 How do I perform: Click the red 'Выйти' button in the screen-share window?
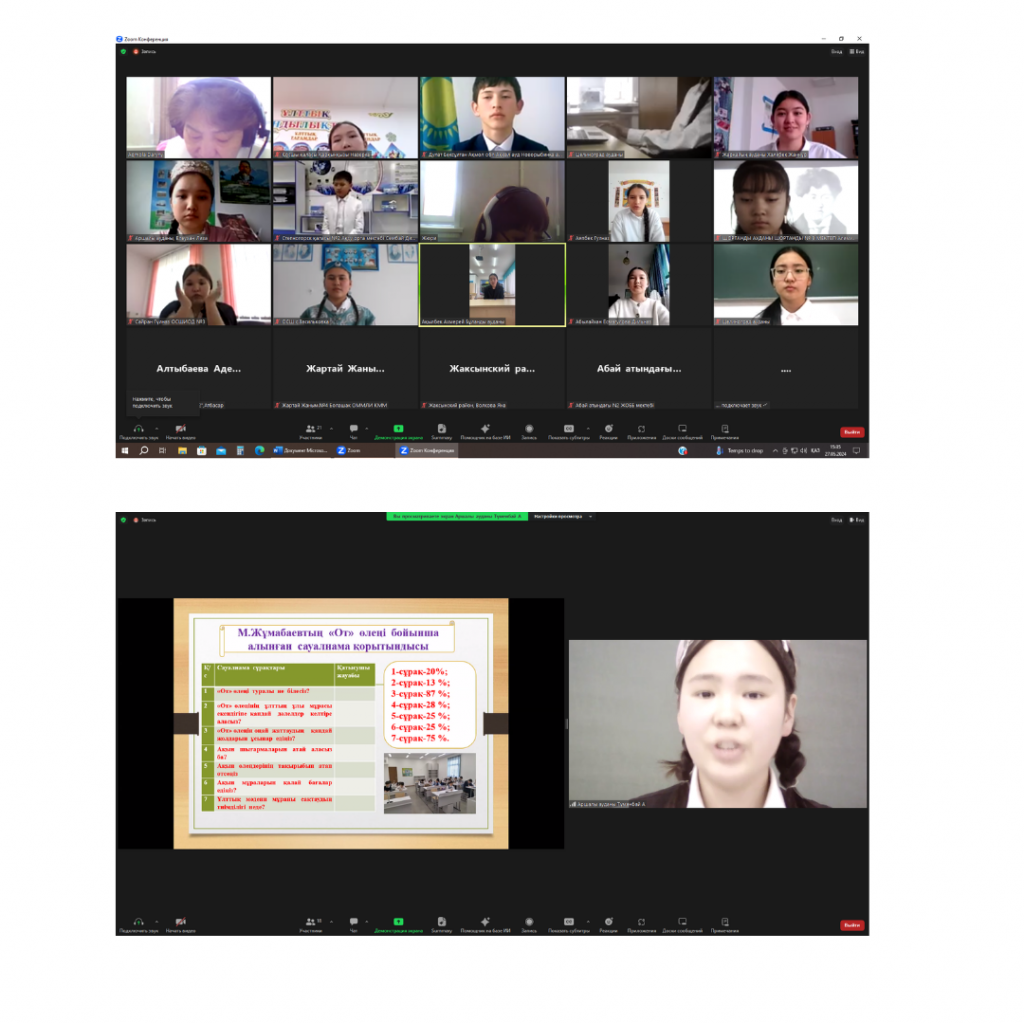point(852,925)
